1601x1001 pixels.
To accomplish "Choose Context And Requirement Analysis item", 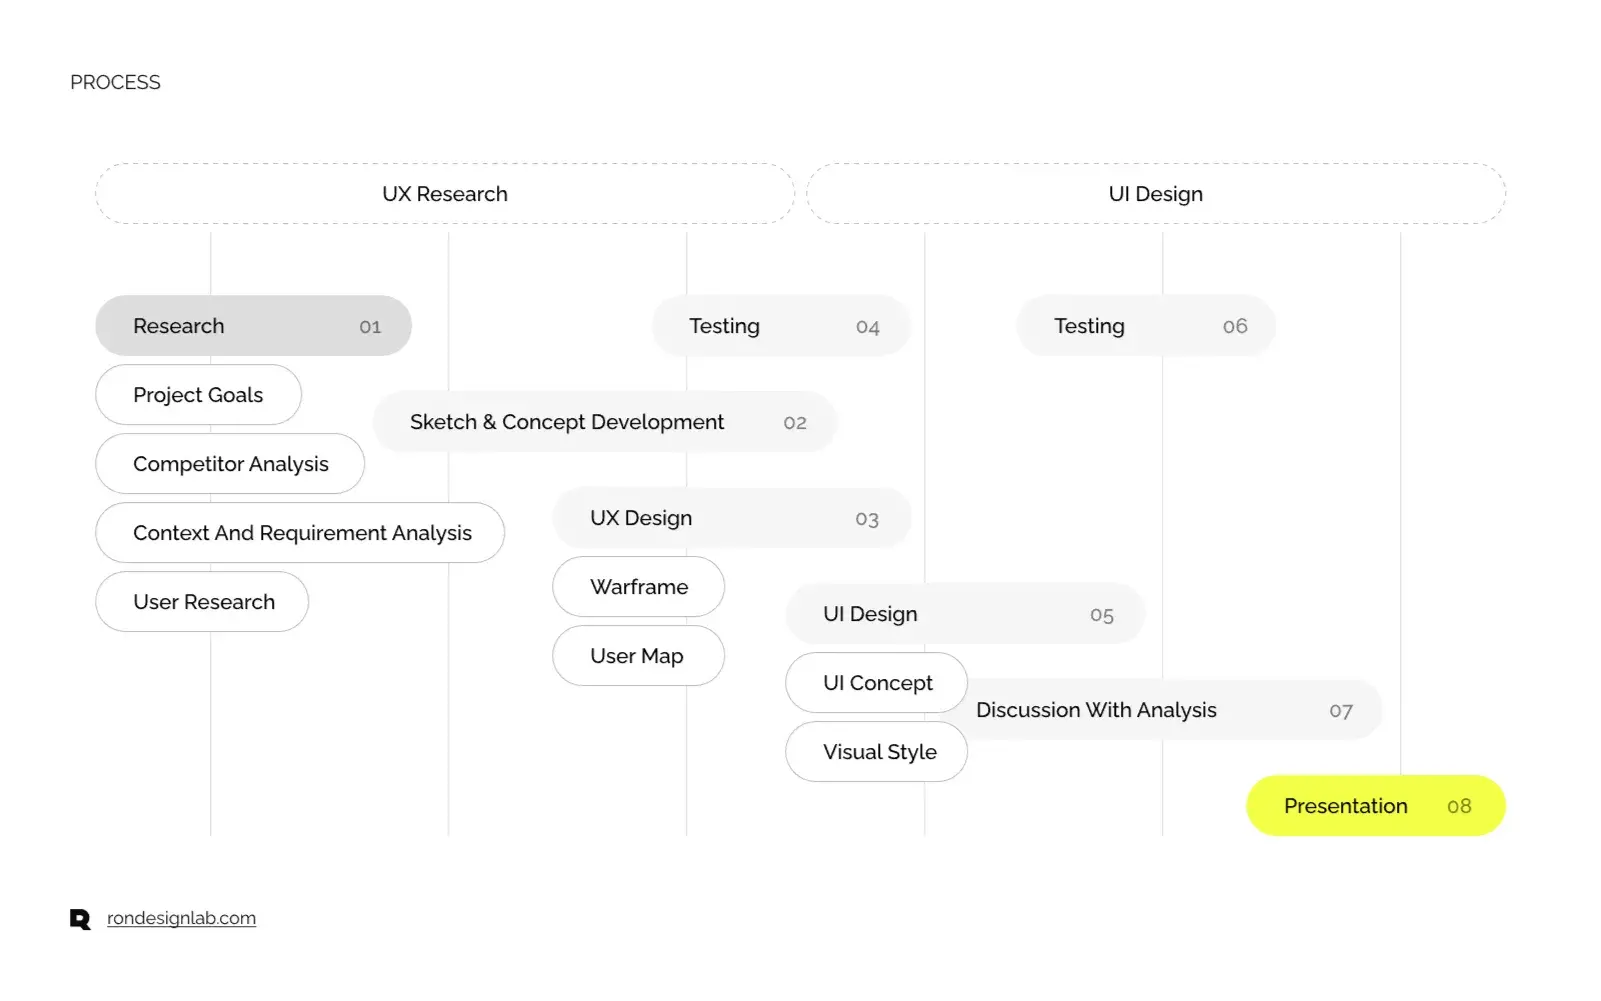I will tap(300, 533).
